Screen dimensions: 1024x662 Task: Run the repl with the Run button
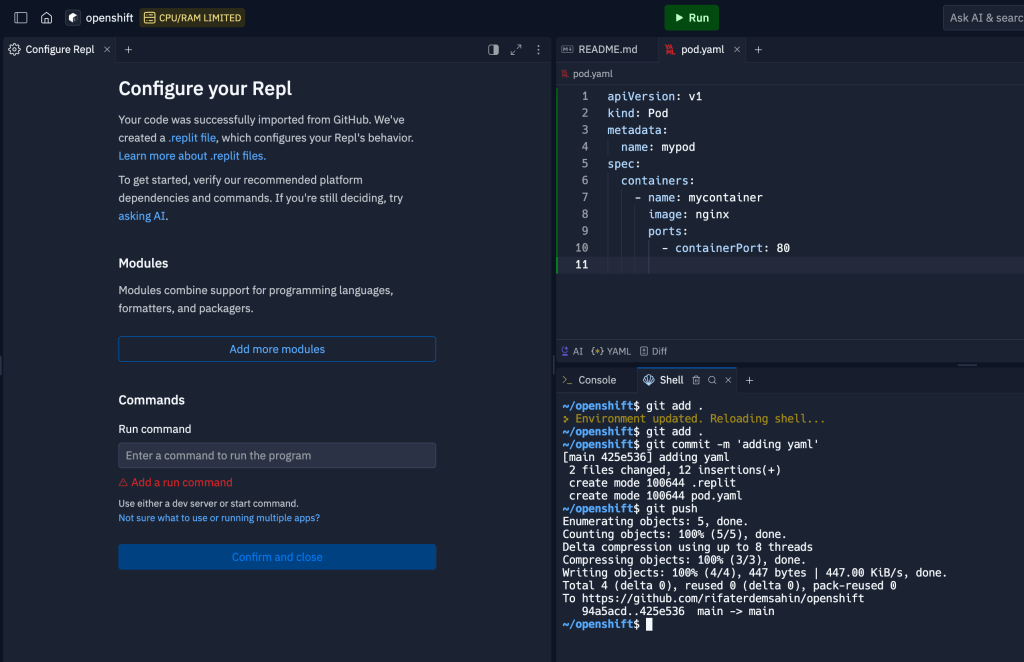point(691,18)
